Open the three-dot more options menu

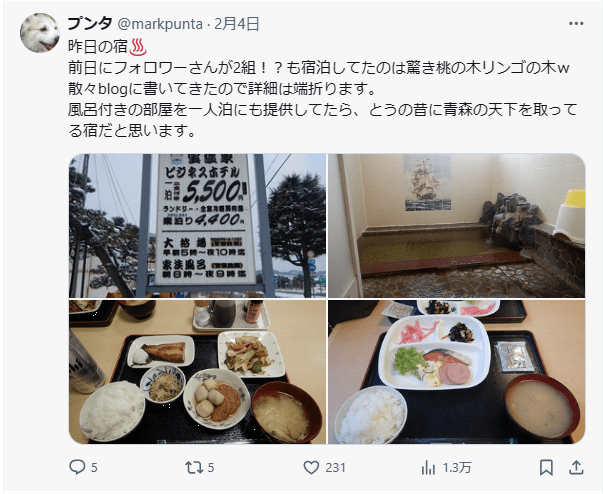coord(576,24)
